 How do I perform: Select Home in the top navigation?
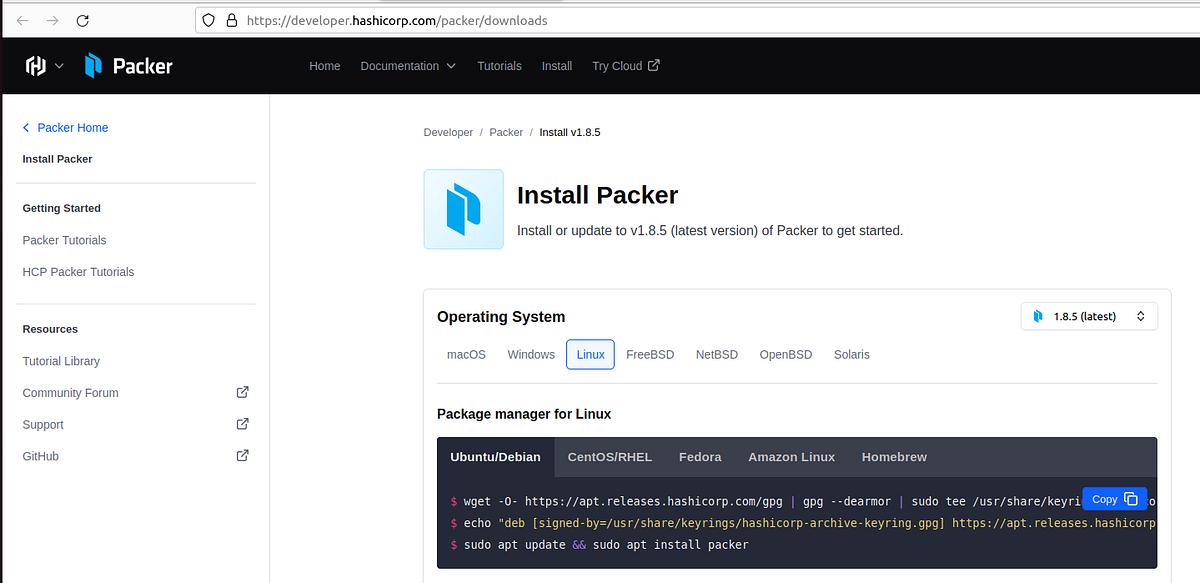324,65
